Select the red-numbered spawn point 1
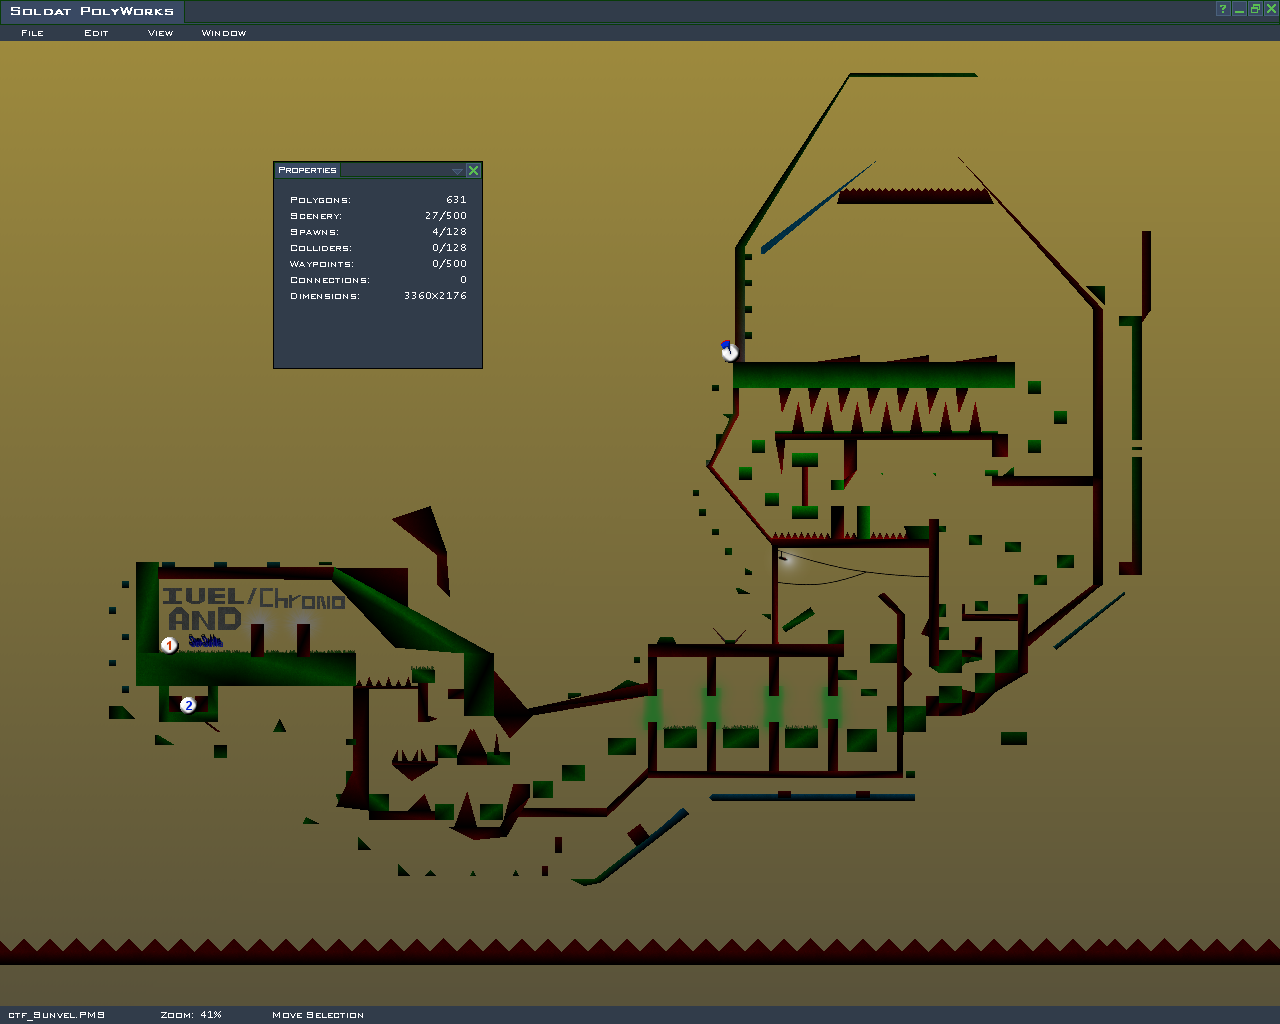Viewport: 1280px width, 1024px height. coord(169,645)
